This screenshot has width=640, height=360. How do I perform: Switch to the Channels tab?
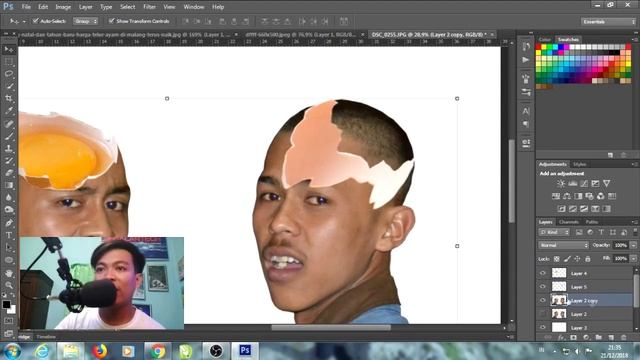point(569,222)
